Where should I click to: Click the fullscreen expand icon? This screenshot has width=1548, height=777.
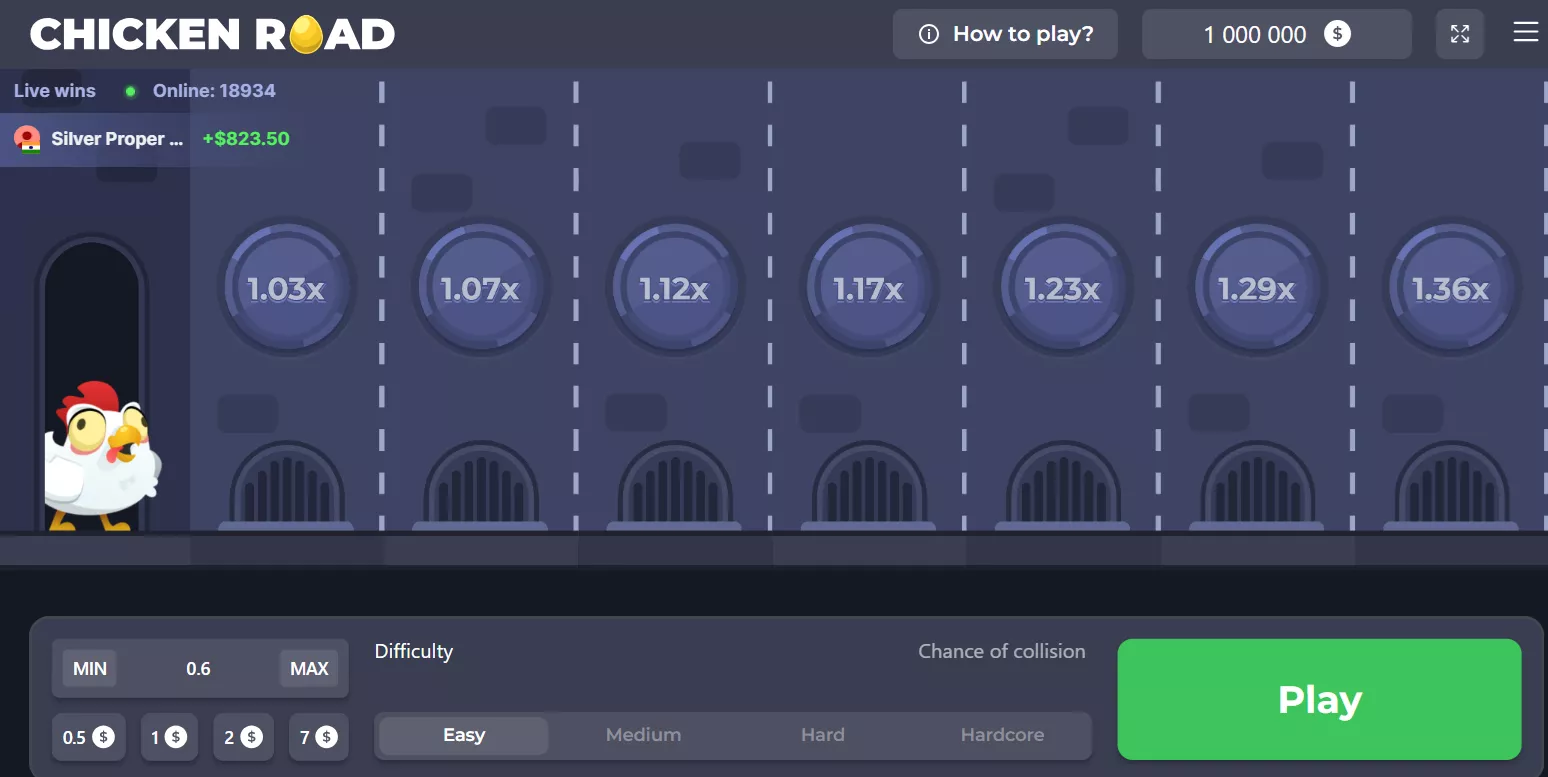pos(1459,34)
